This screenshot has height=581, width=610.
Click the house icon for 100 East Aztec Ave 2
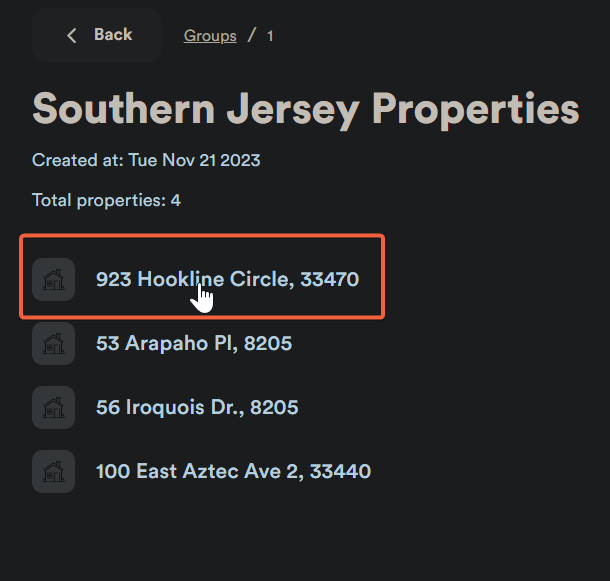pos(53,471)
